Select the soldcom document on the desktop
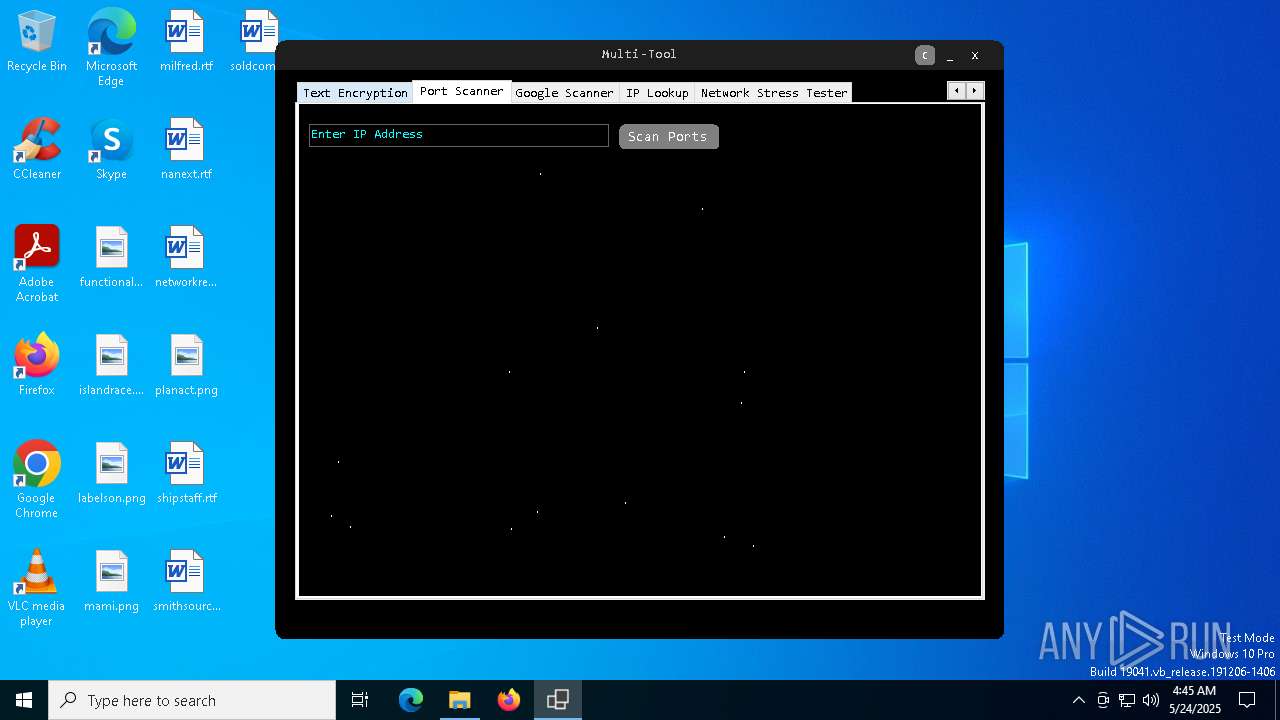The height and width of the screenshot is (720, 1280). click(x=254, y=42)
